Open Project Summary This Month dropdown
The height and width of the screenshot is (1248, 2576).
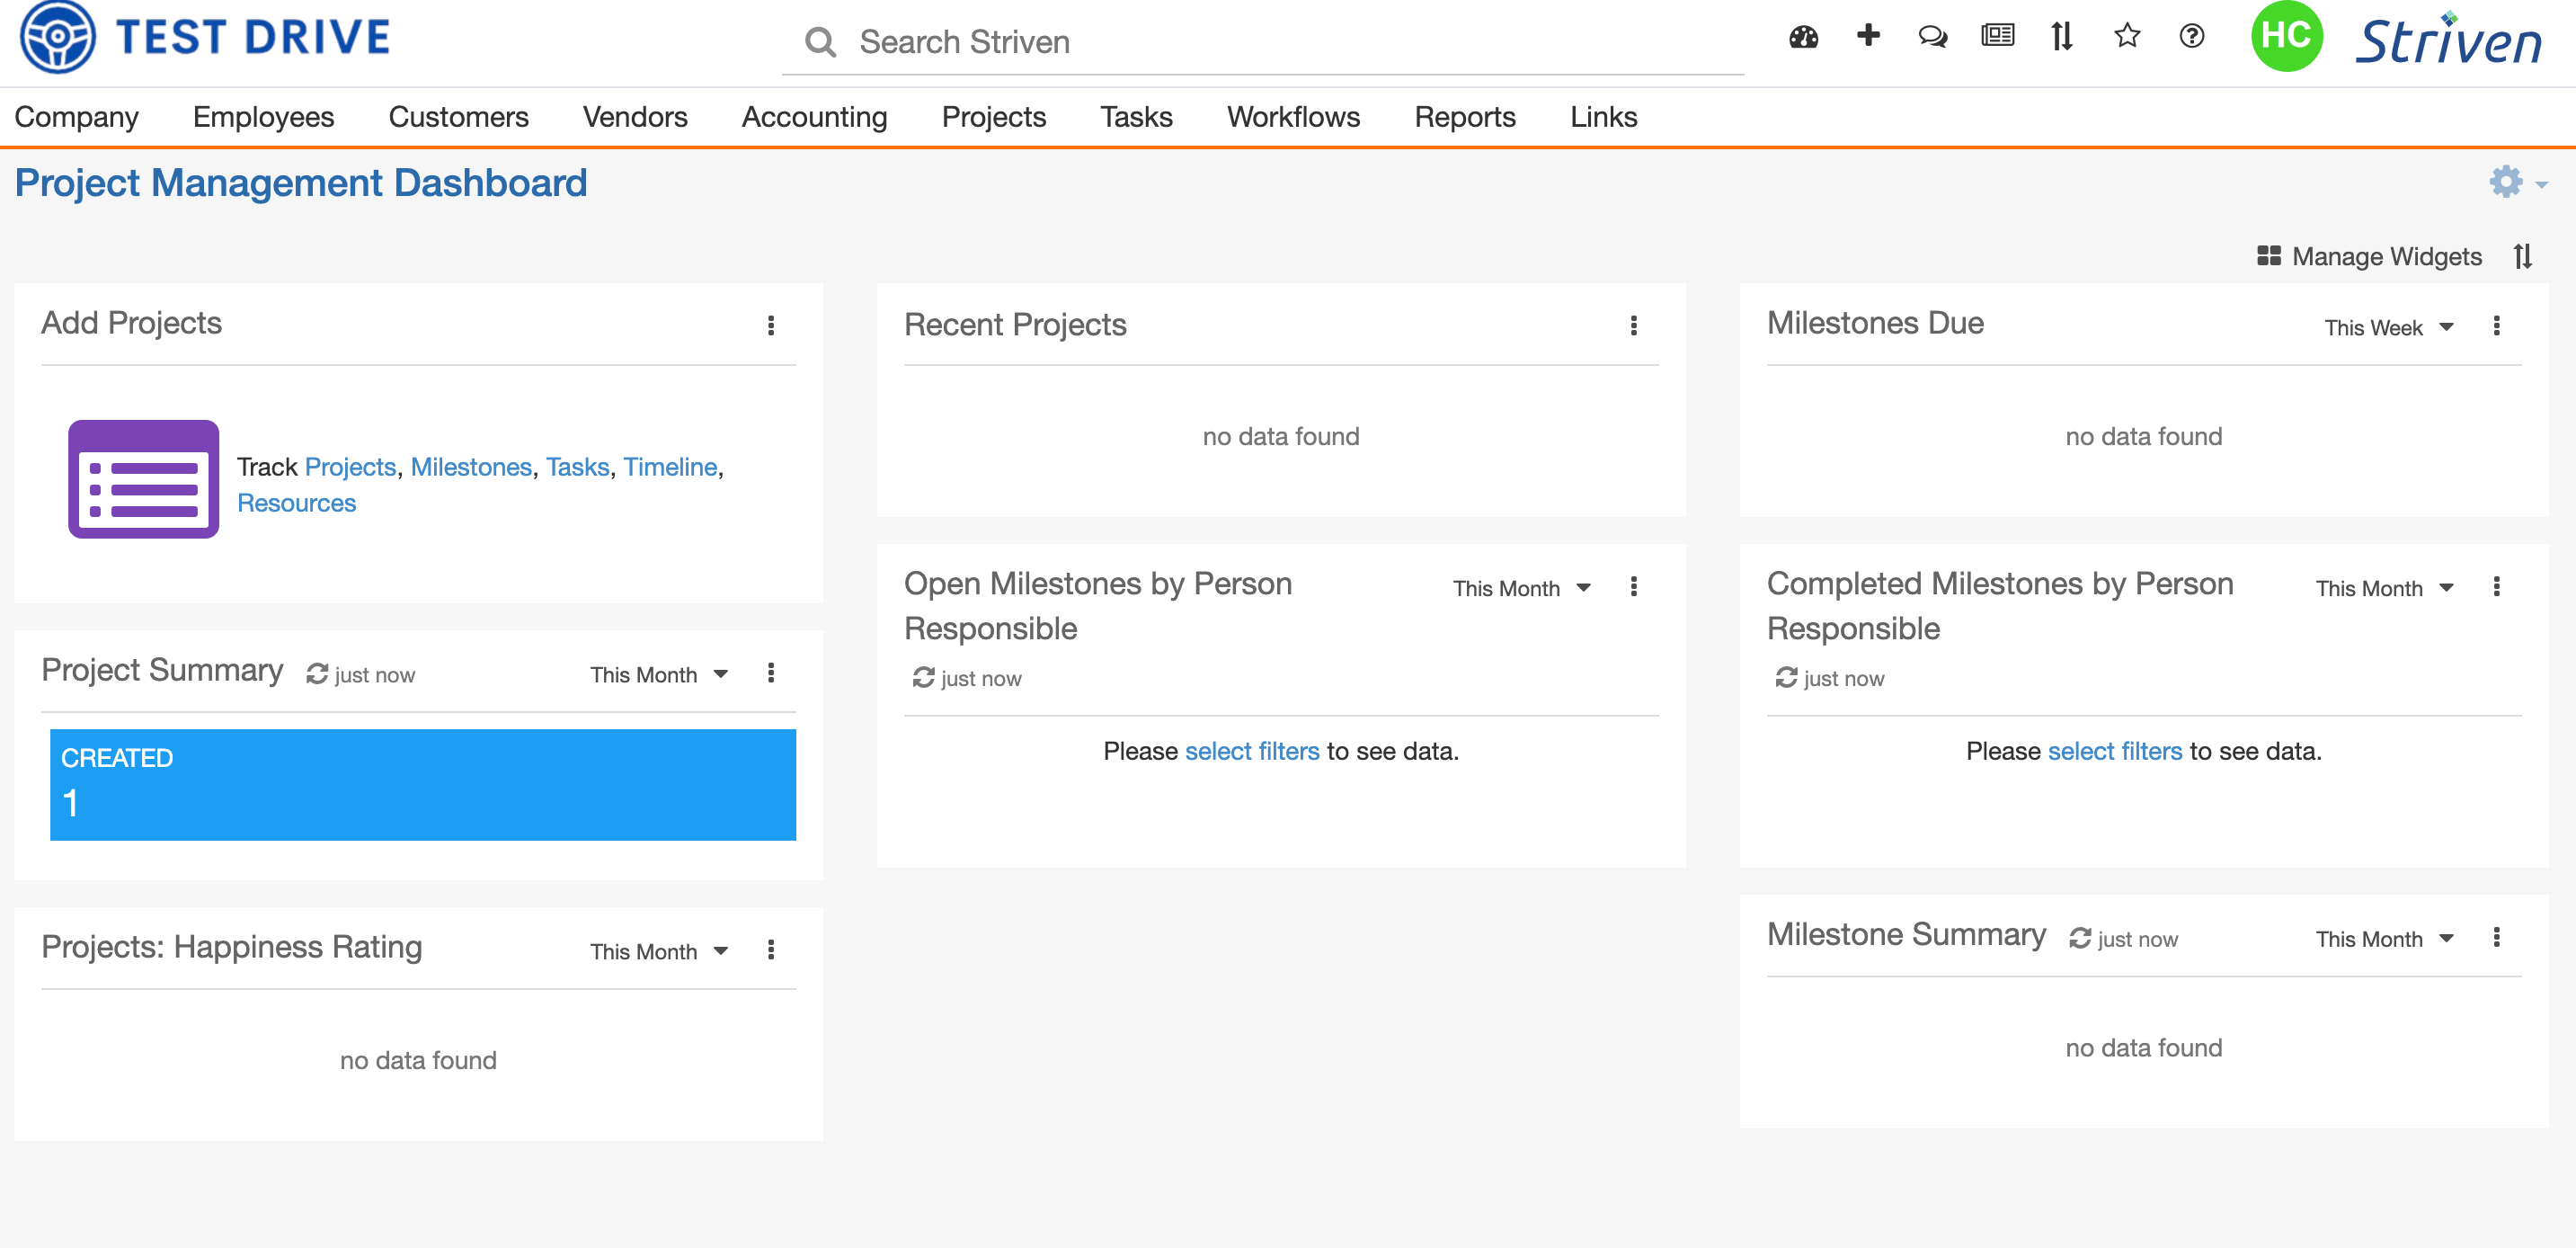[658, 674]
